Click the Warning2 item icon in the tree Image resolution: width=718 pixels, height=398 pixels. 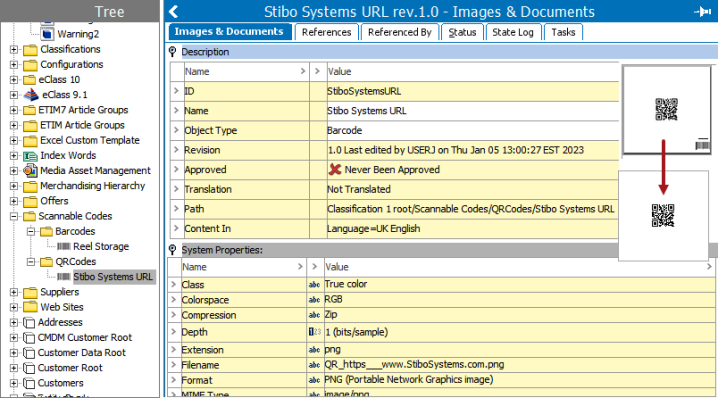47,34
